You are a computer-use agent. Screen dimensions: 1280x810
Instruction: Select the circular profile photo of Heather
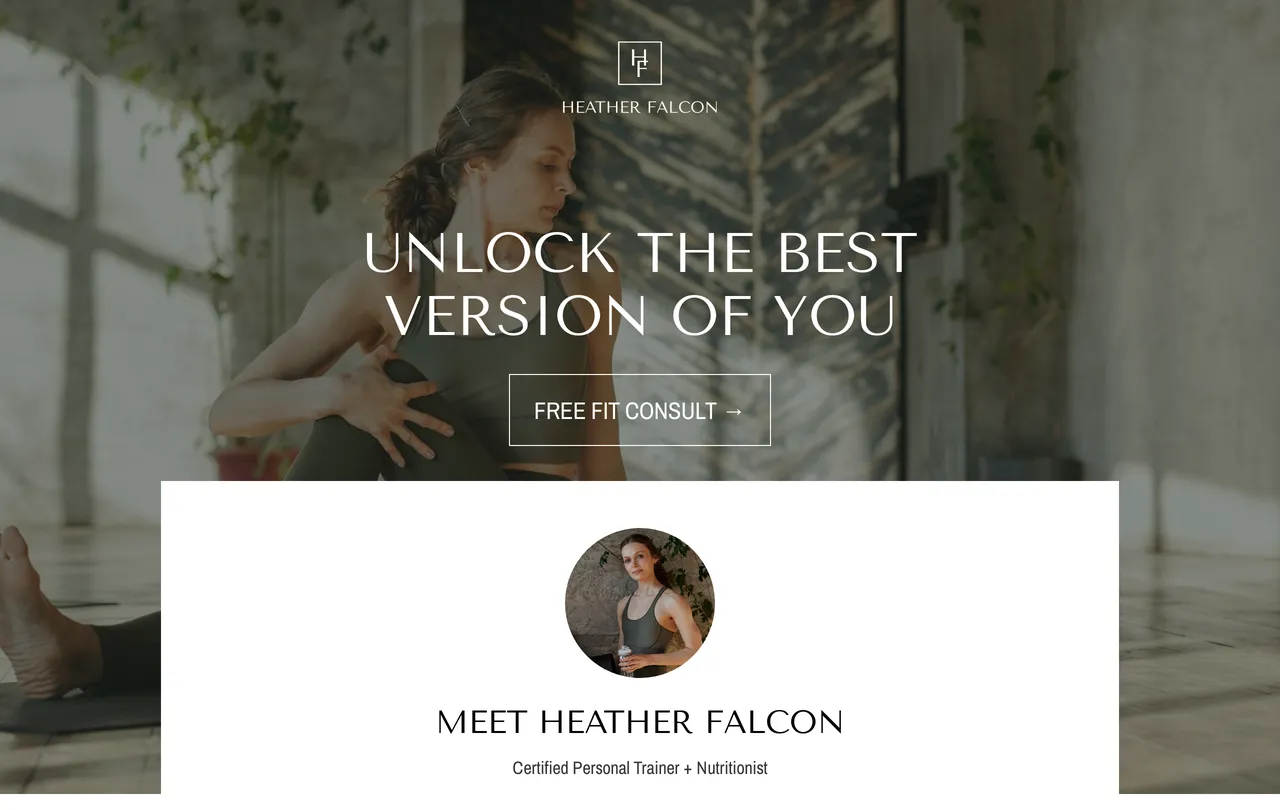click(640, 603)
